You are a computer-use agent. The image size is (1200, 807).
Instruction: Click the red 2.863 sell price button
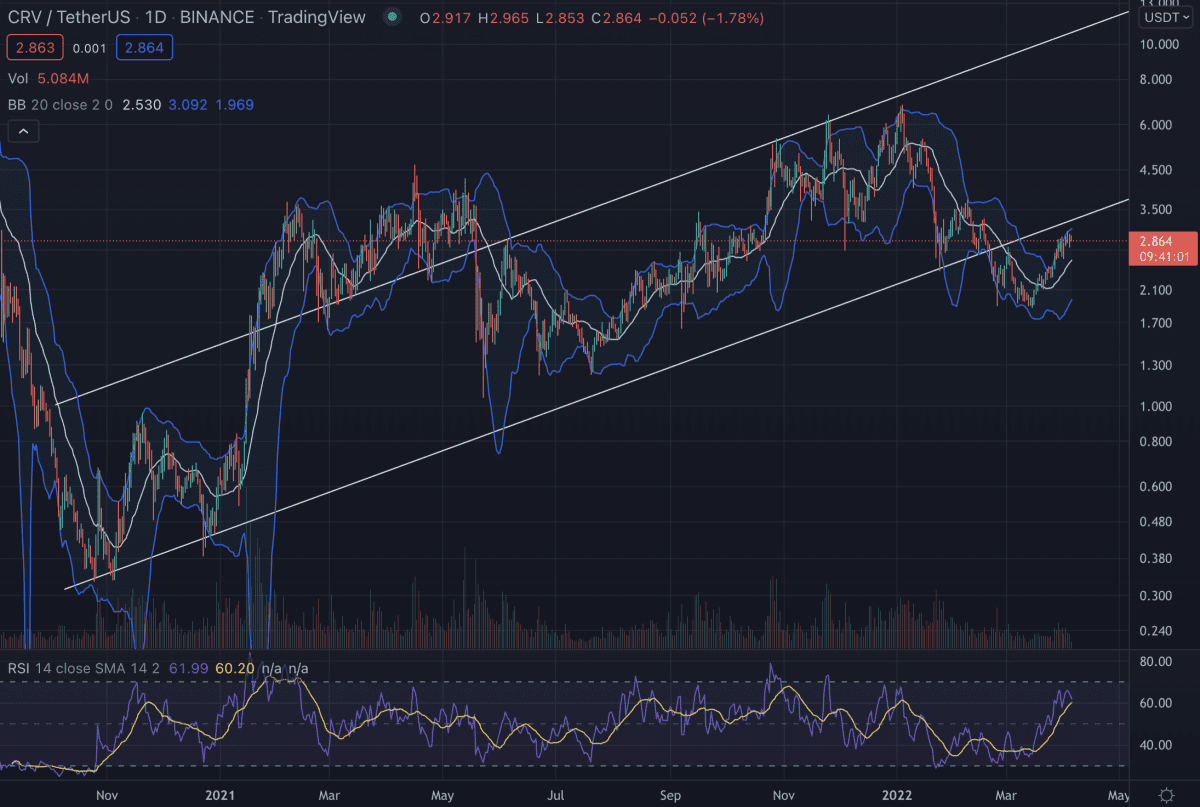point(35,47)
